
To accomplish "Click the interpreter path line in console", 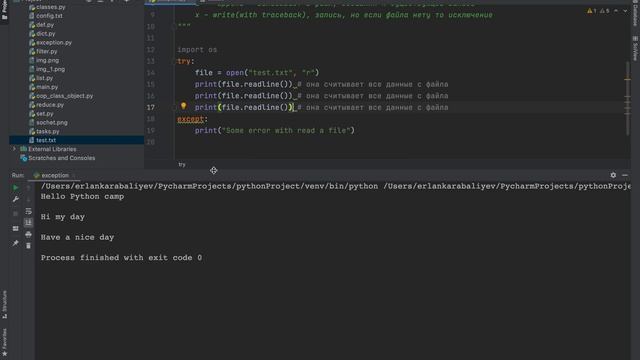I will [x=336, y=186].
